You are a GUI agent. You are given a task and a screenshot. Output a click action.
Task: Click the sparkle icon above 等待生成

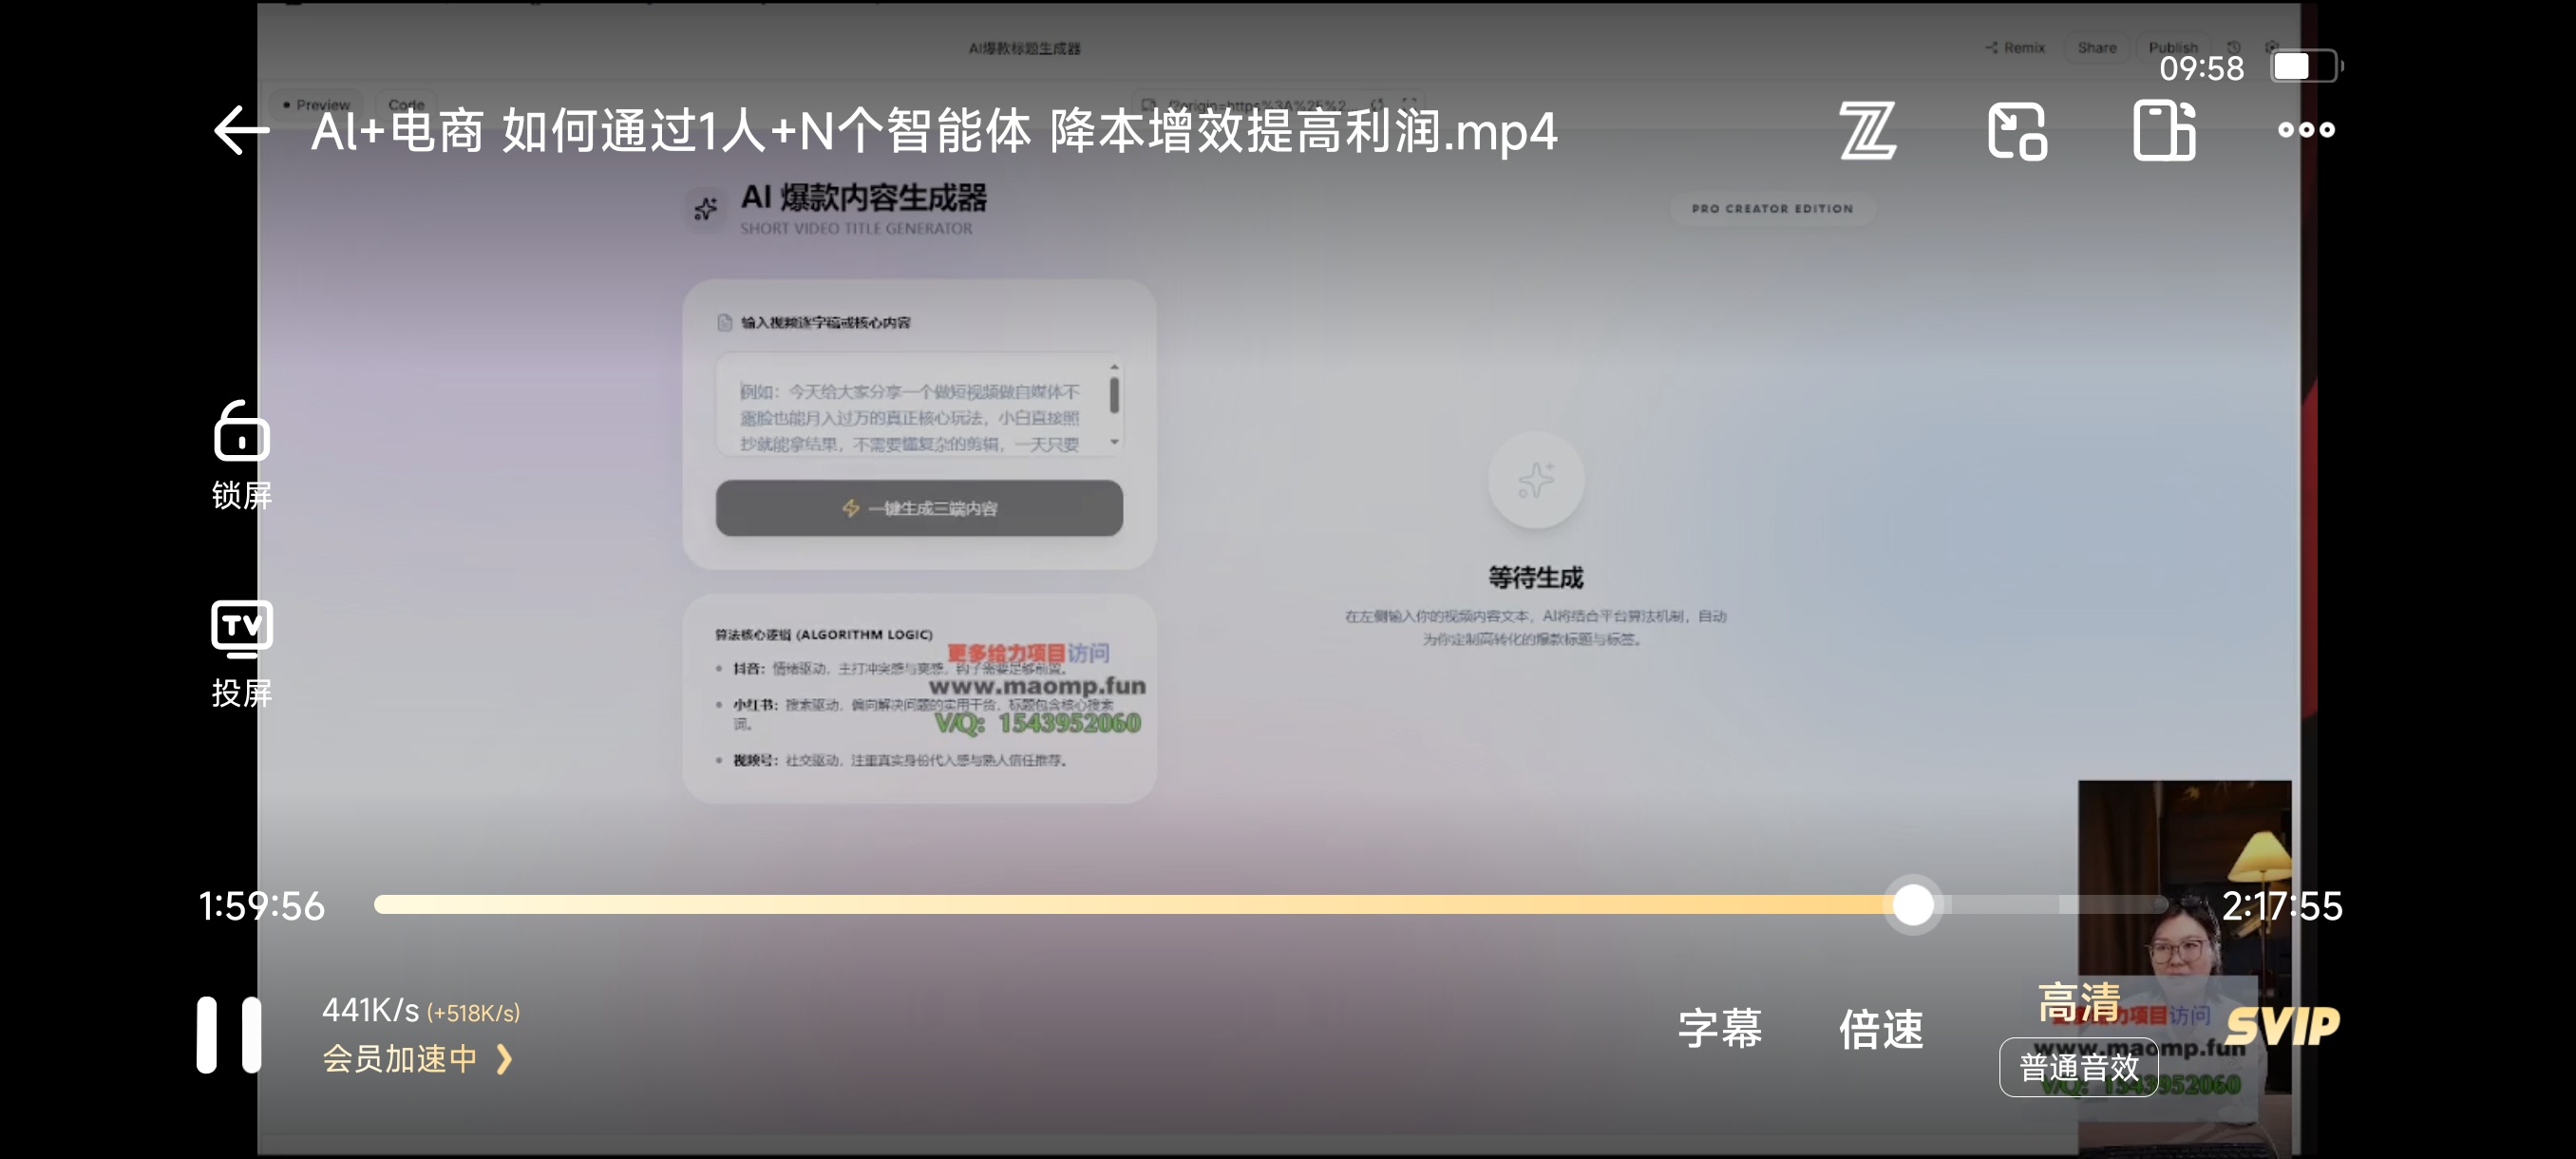(1536, 480)
